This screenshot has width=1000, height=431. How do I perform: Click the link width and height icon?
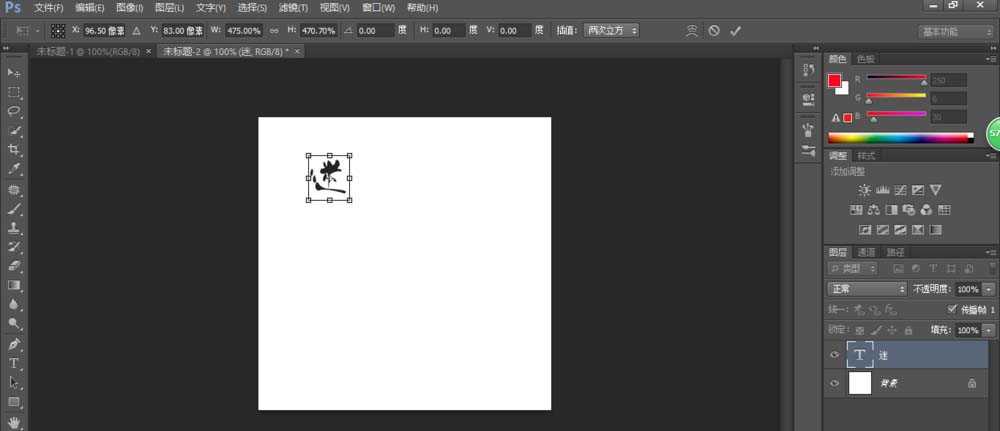click(274, 31)
